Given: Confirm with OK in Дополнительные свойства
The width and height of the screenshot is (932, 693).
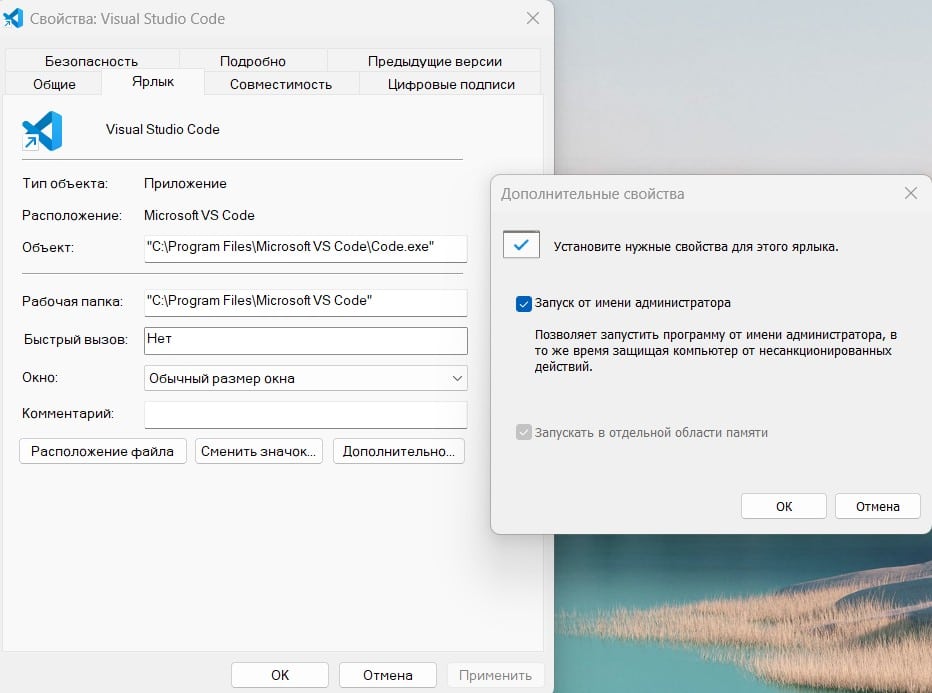Looking at the screenshot, I should (x=783, y=506).
